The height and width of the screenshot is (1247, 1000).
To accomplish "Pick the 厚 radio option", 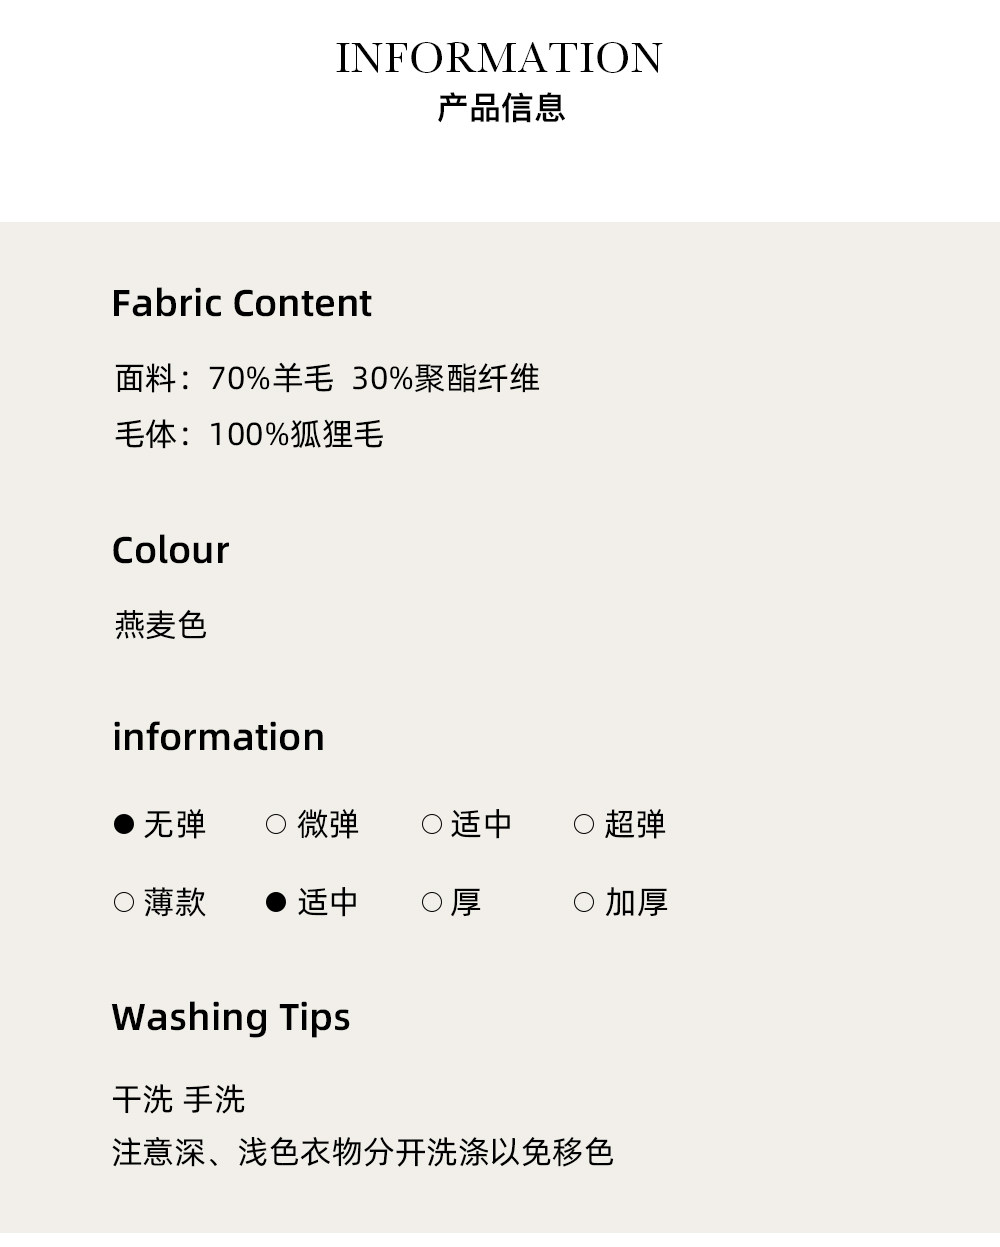I will [432, 902].
